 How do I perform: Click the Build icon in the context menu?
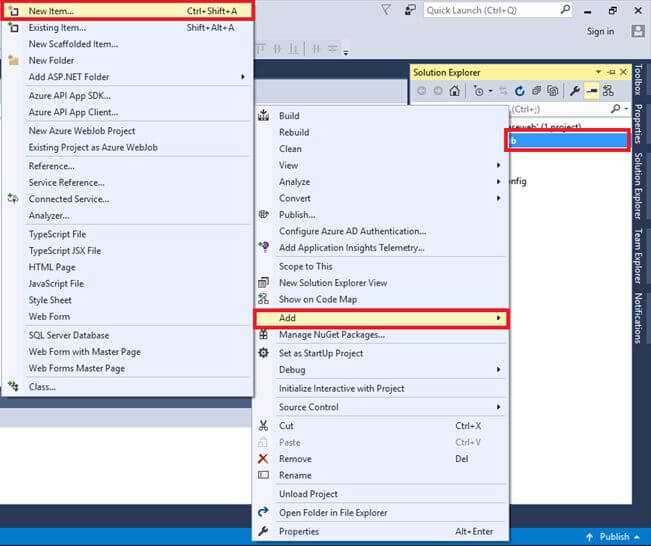(264, 115)
